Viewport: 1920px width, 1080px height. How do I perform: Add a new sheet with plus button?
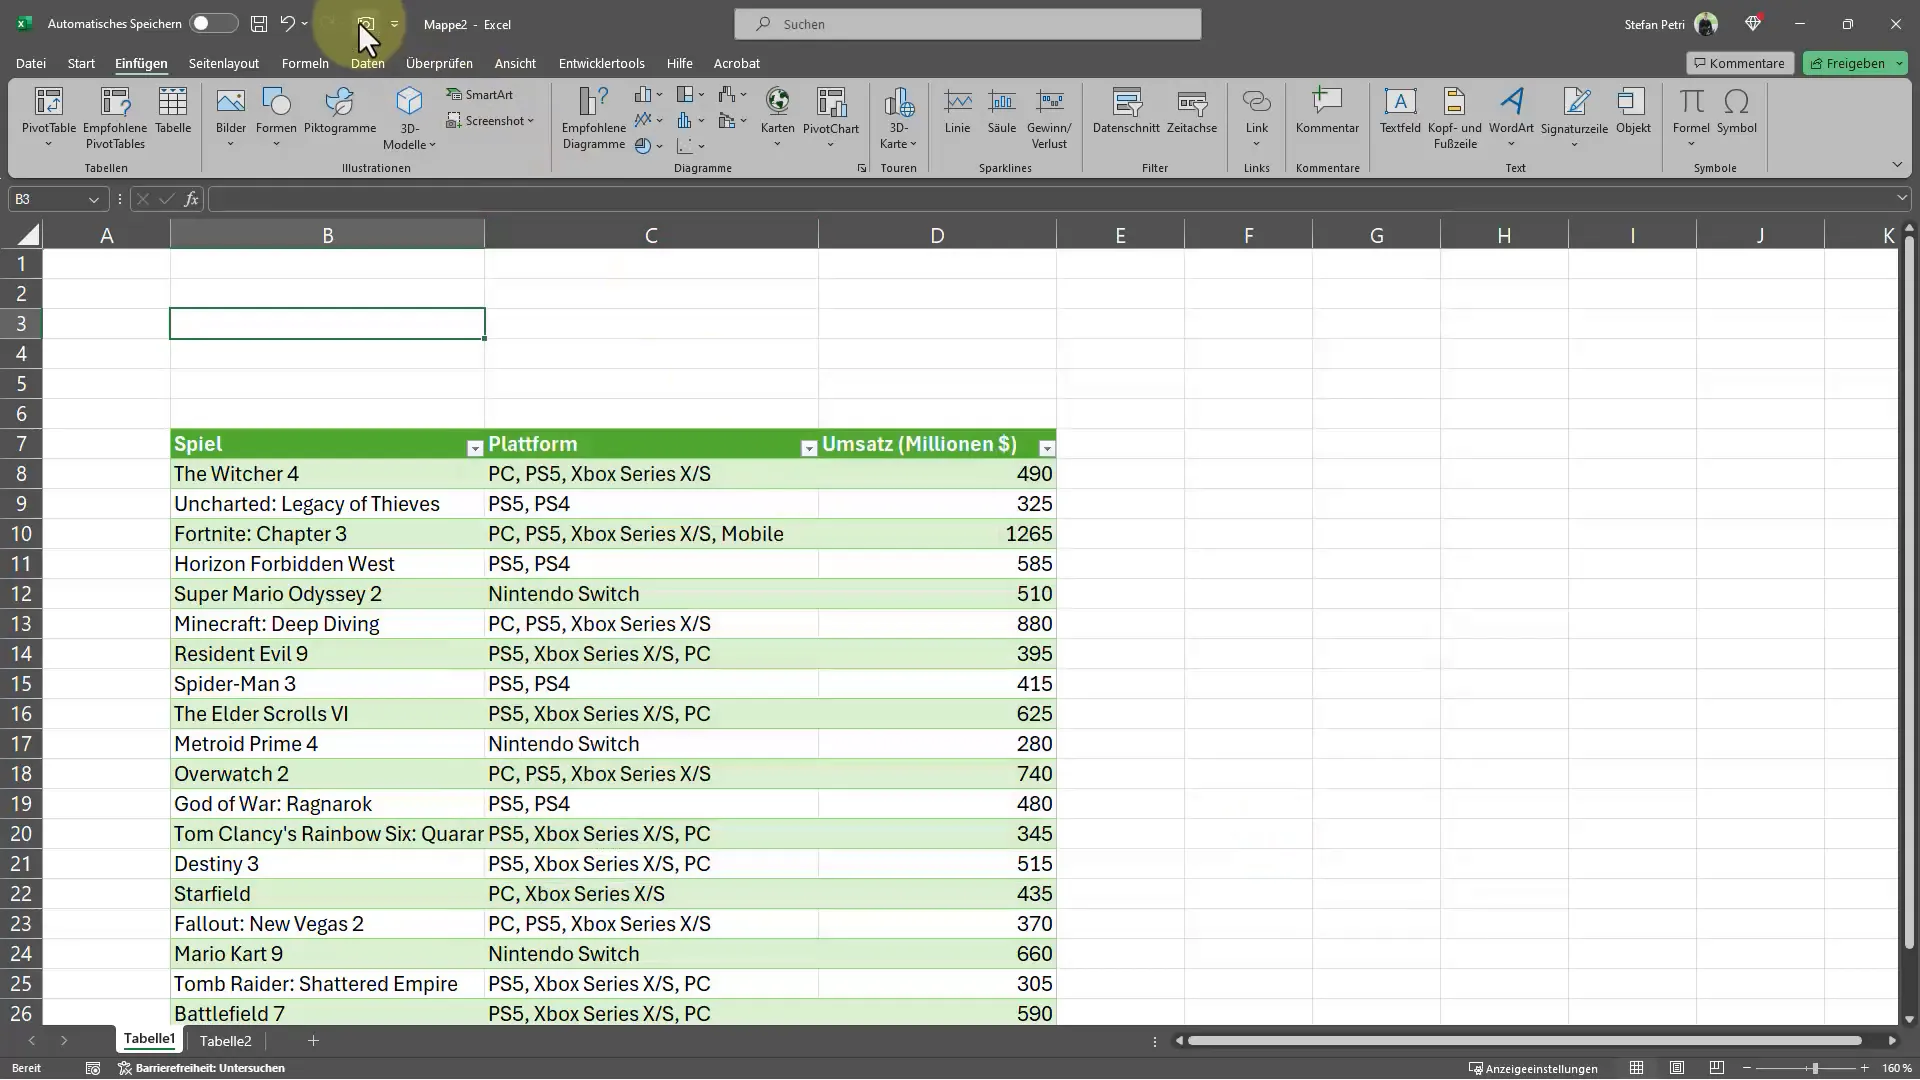(313, 1041)
